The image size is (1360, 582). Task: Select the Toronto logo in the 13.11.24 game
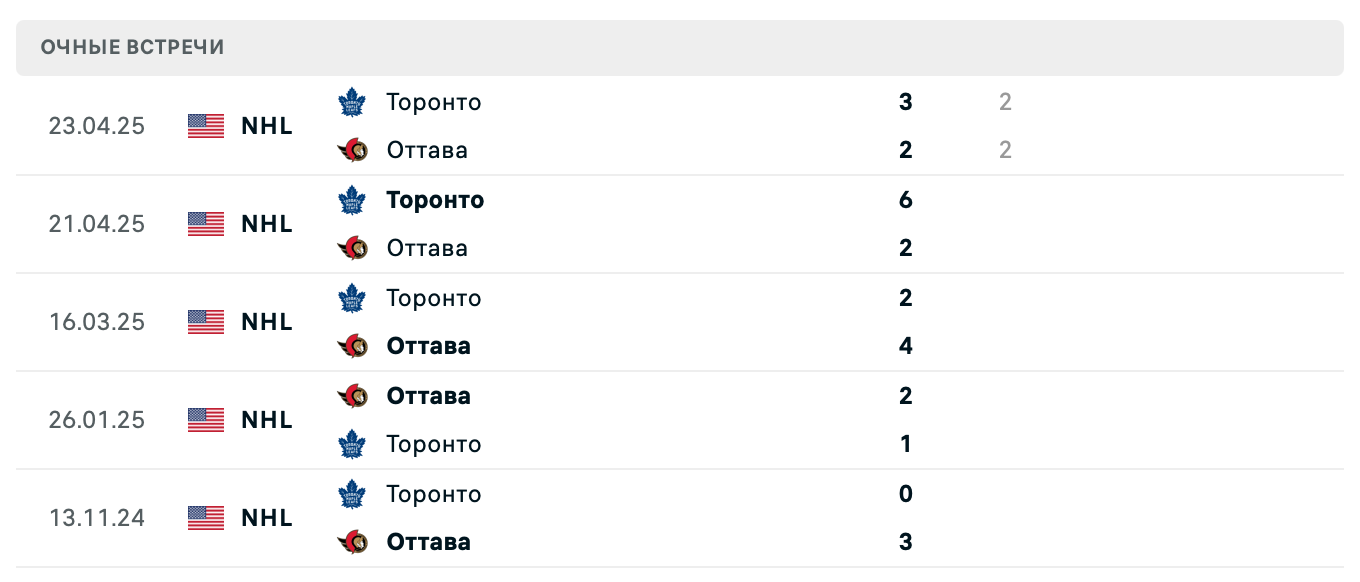352,493
